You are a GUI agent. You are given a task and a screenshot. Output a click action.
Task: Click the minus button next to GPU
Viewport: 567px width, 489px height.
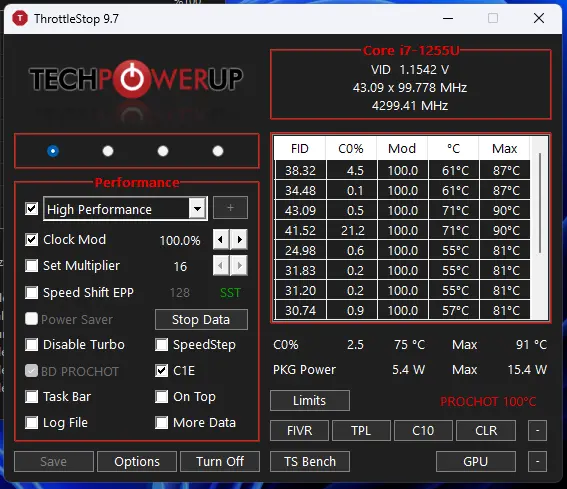click(x=537, y=462)
